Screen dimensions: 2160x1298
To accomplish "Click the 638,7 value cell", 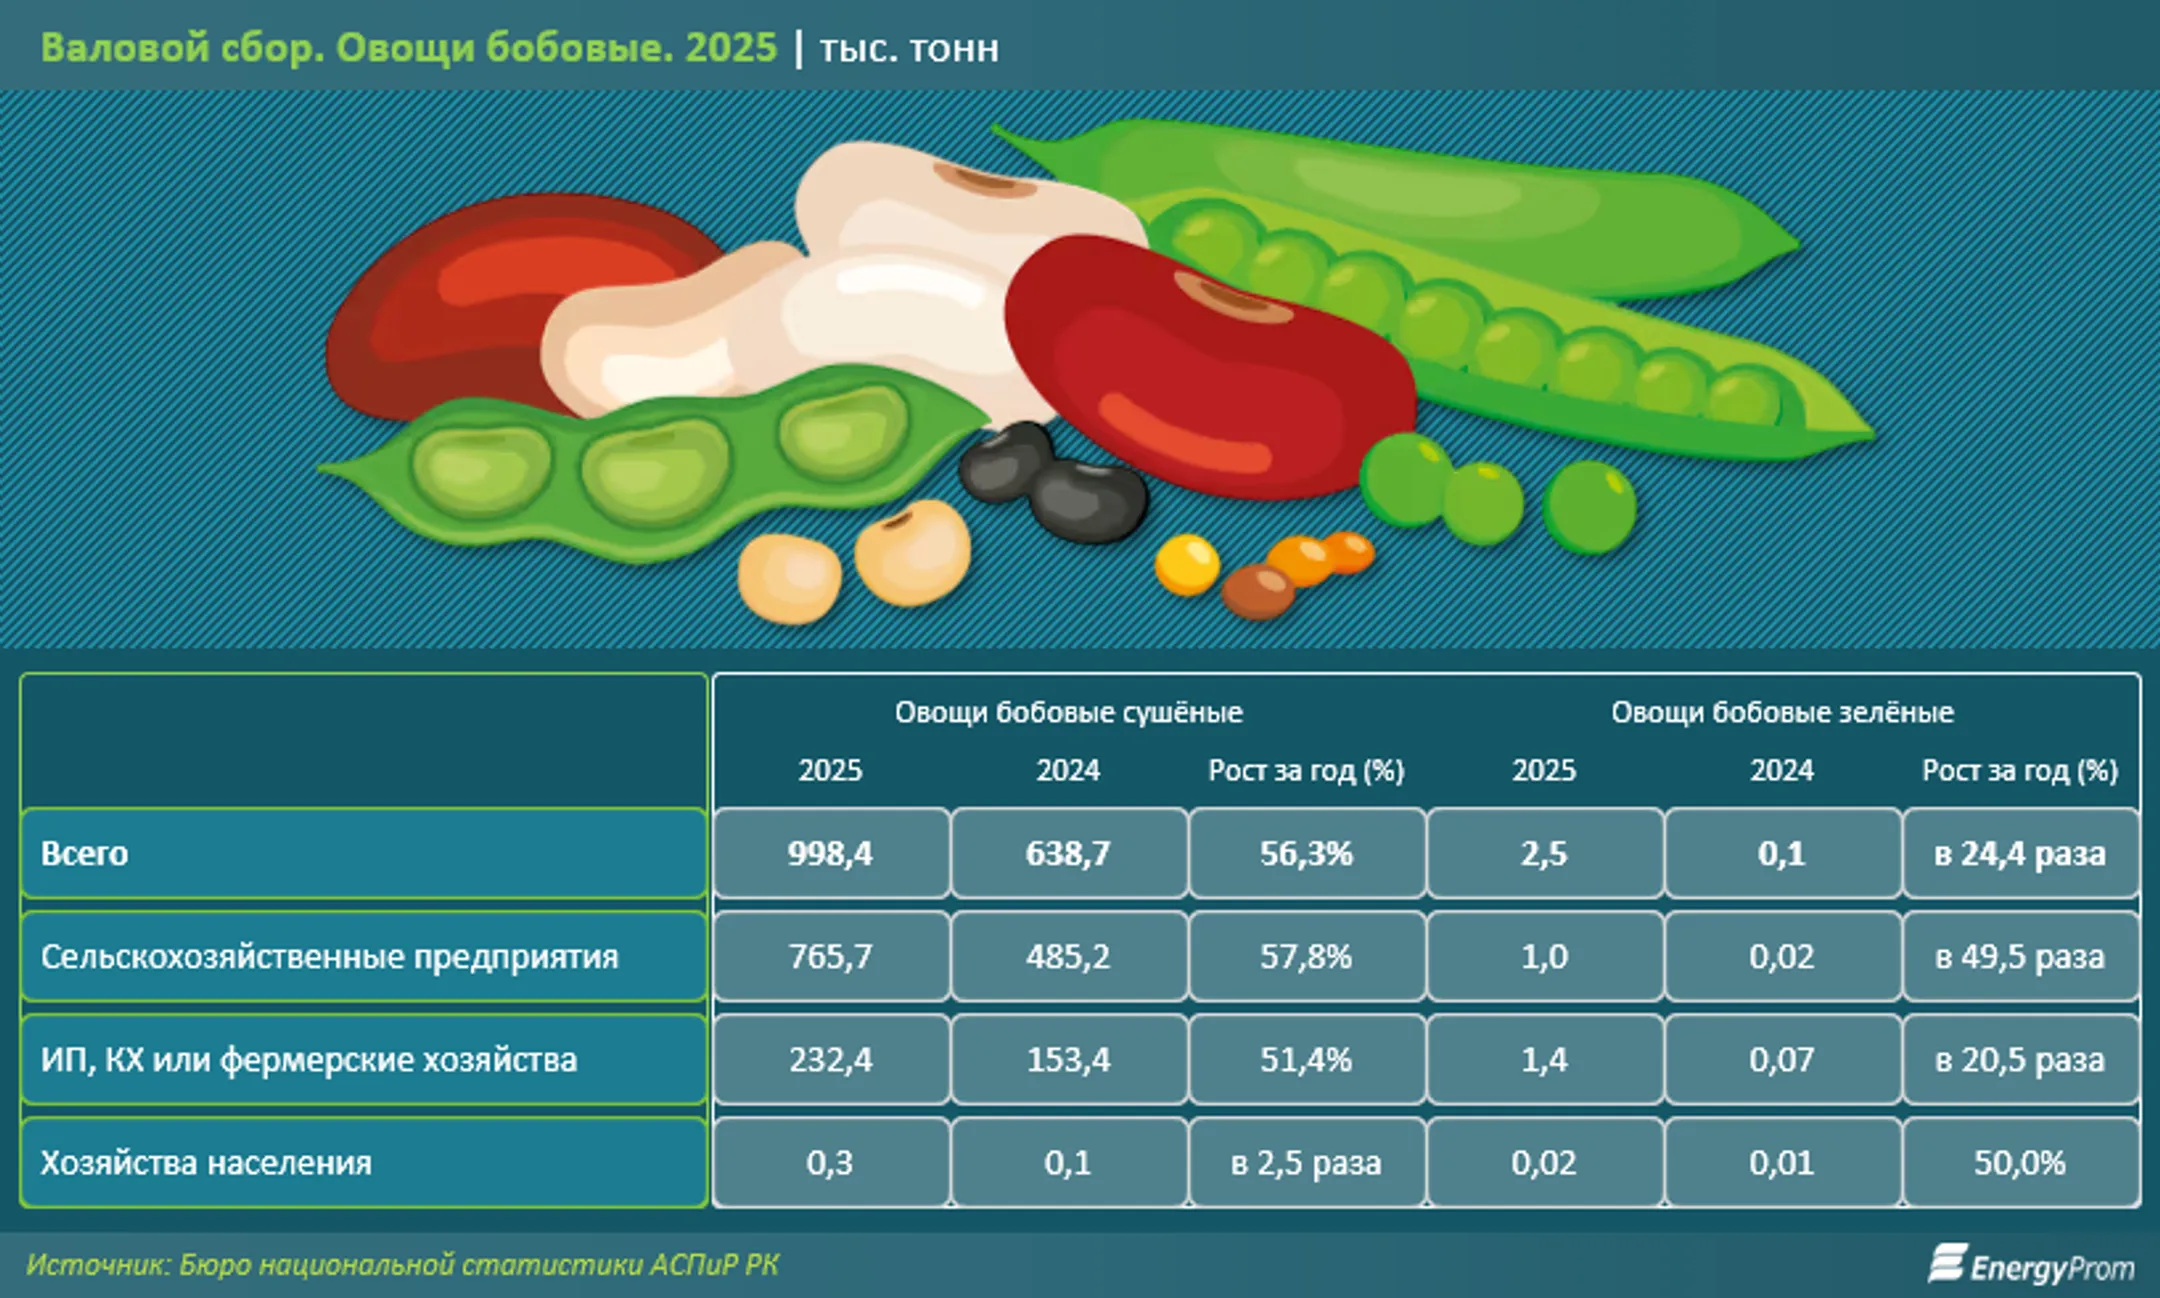I will coord(1068,853).
